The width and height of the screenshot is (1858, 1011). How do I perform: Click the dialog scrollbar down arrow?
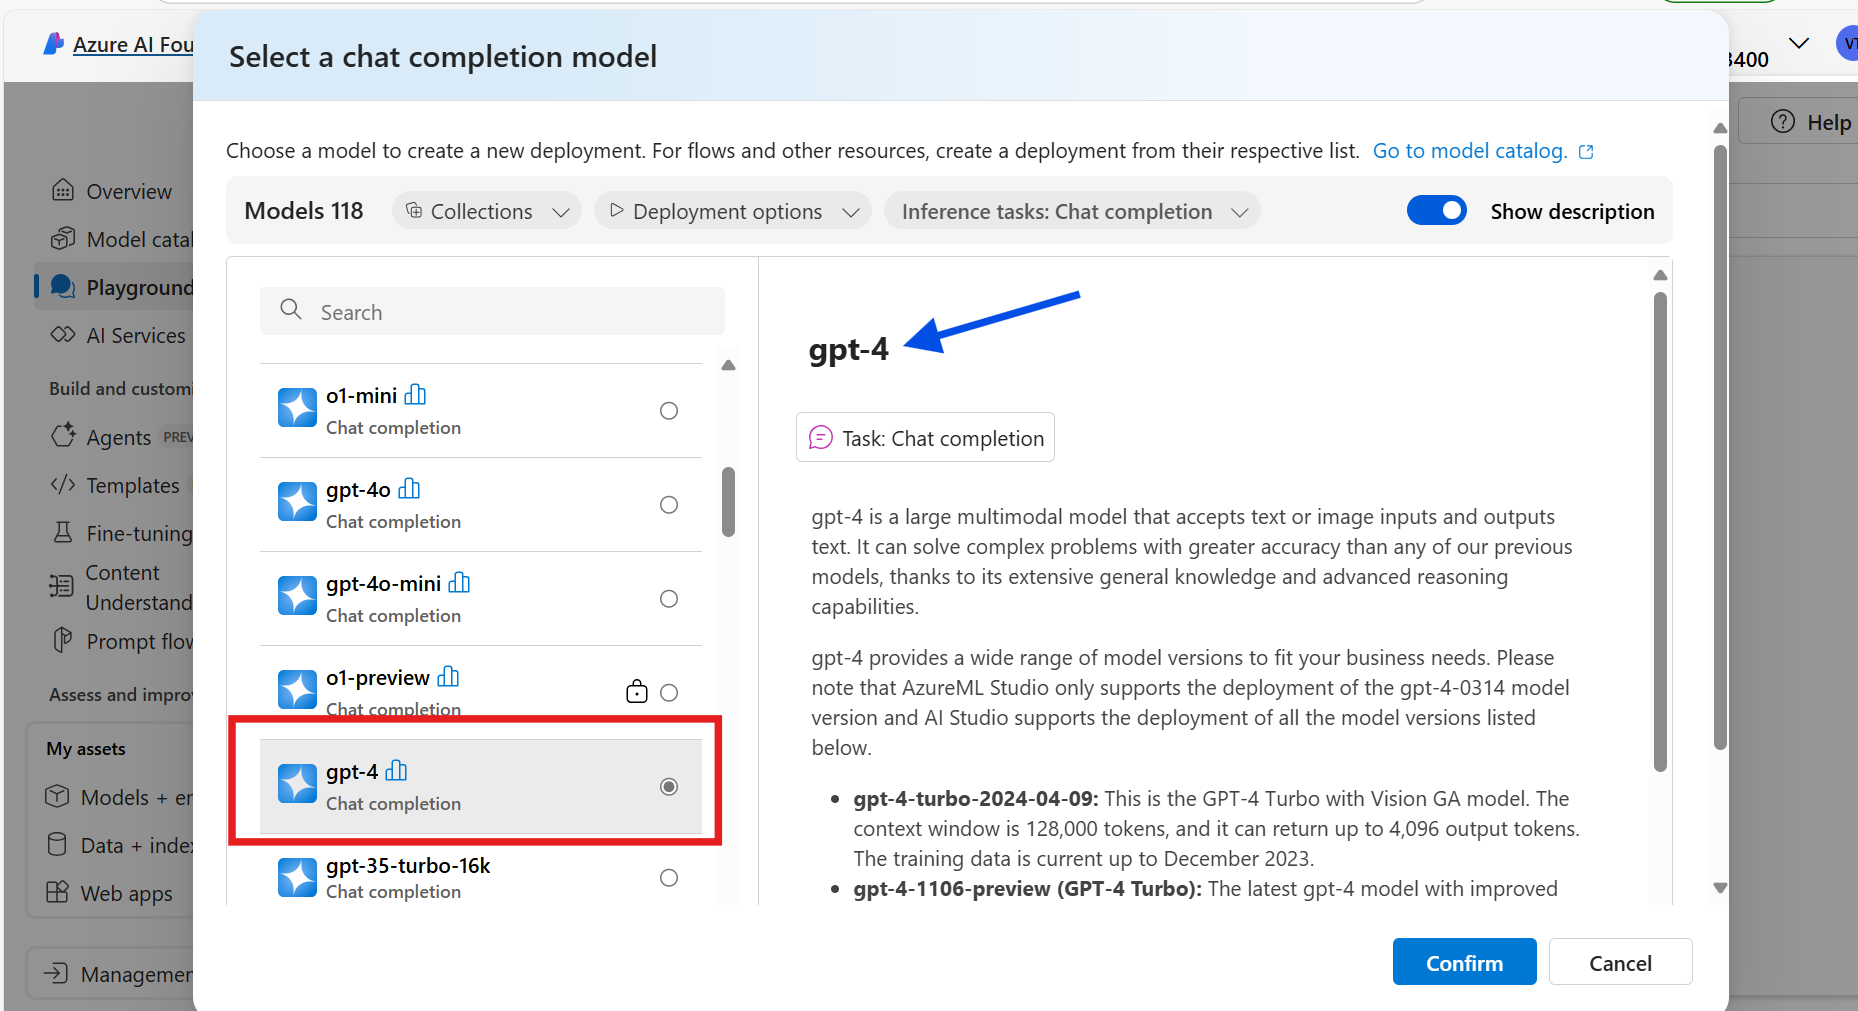pos(1720,888)
